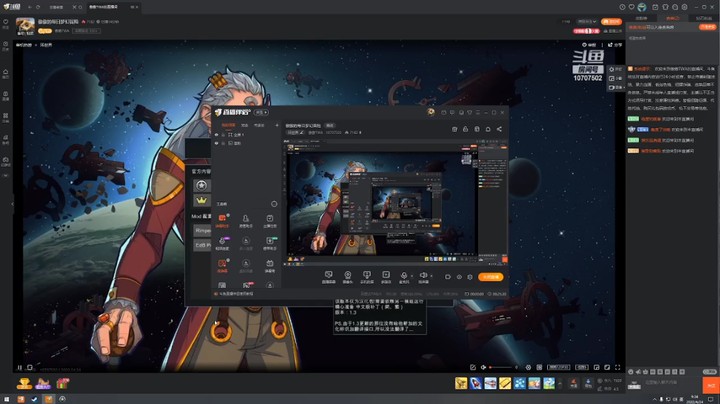This screenshot has height=404, width=720.
Task: Select first scene tab in the companion
Action: [x=228, y=125]
